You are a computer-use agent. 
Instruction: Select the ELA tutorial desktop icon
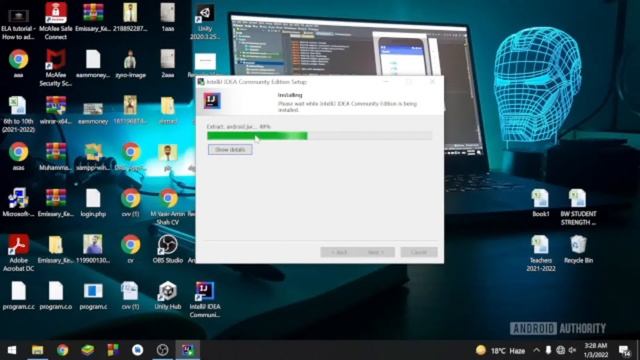tap(18, 25)
